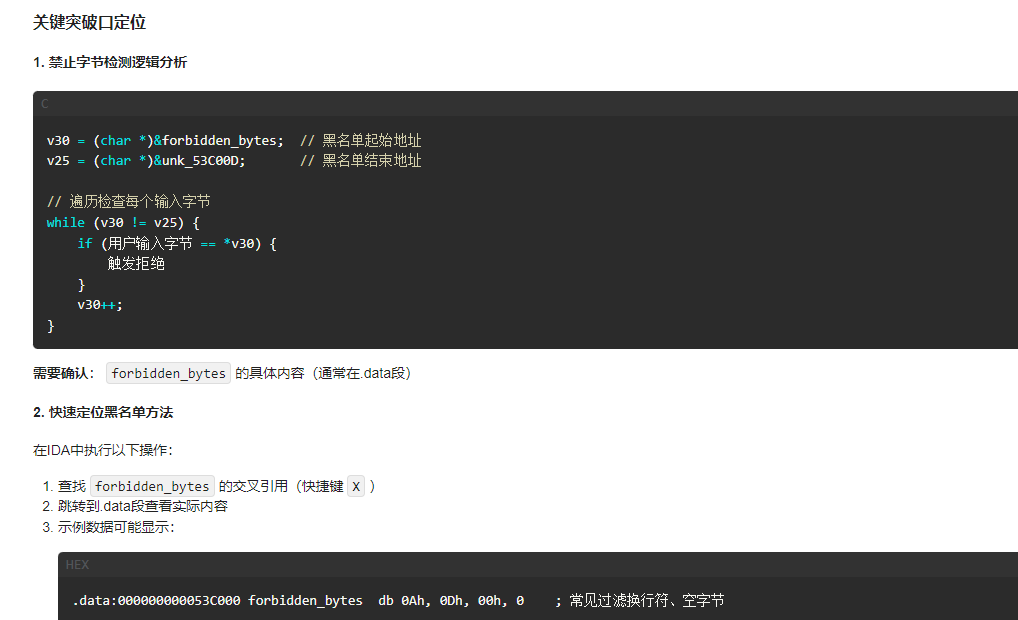Click inline code forbidden_bytes after 需要确认

168,373
